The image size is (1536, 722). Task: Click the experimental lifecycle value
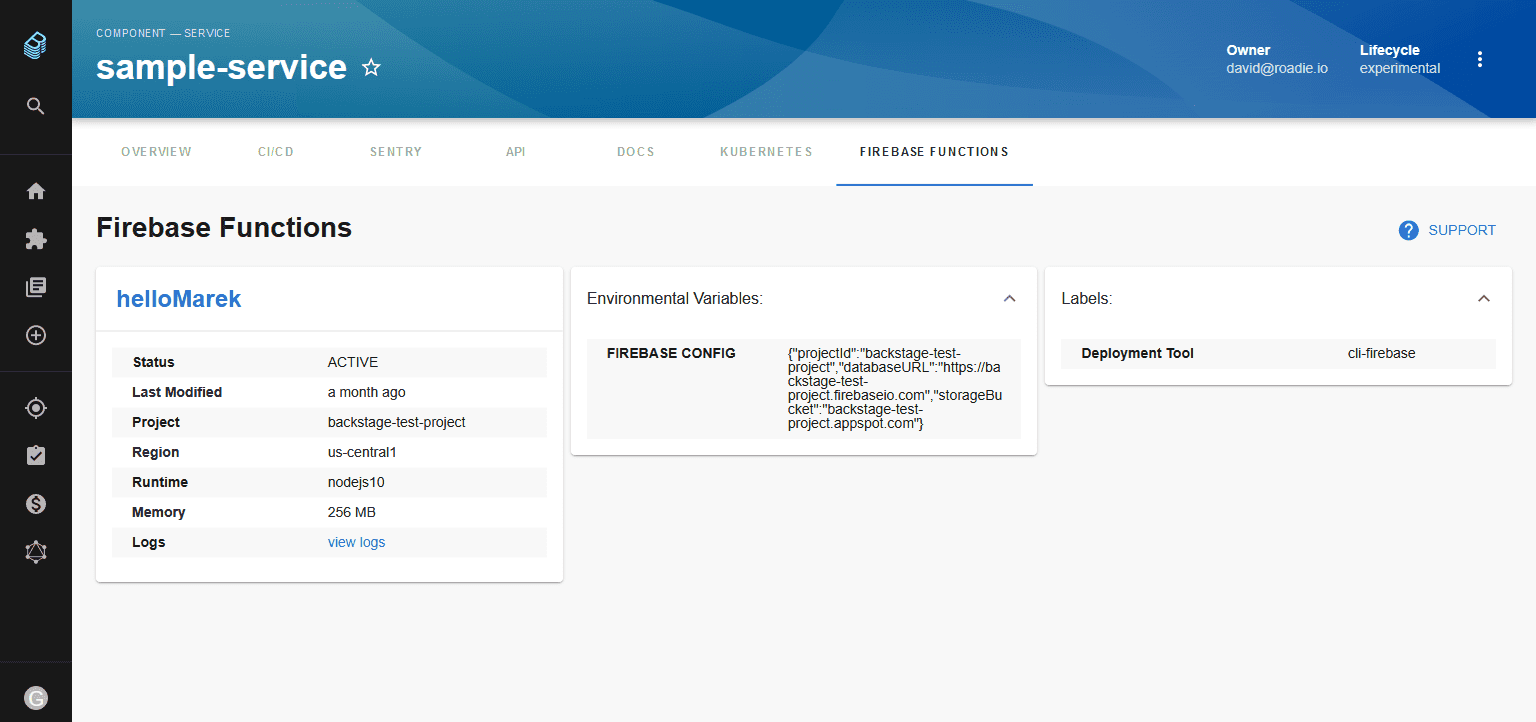1400,68
